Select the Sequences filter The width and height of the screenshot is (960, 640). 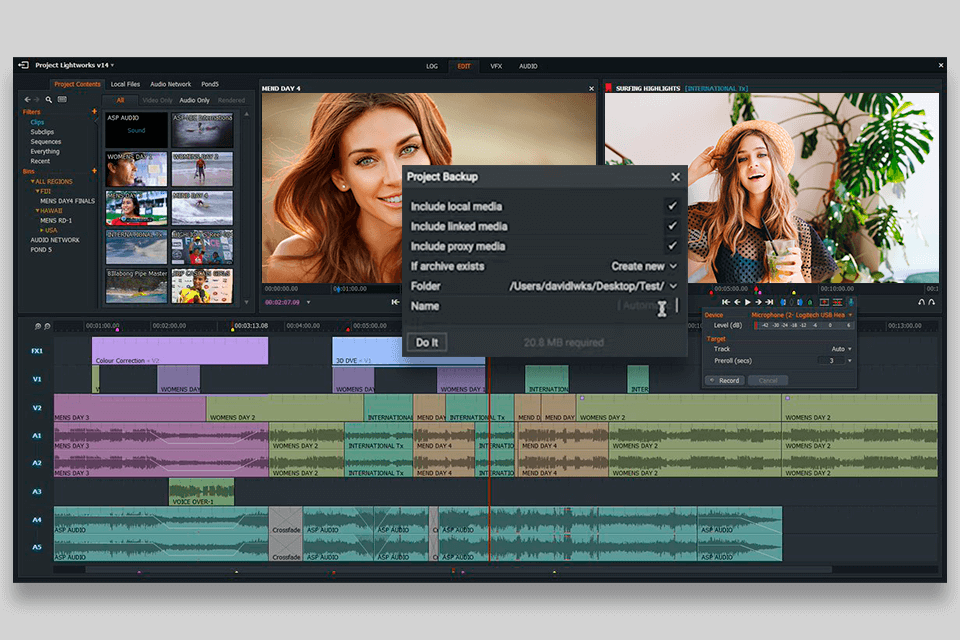pos(46,141)
